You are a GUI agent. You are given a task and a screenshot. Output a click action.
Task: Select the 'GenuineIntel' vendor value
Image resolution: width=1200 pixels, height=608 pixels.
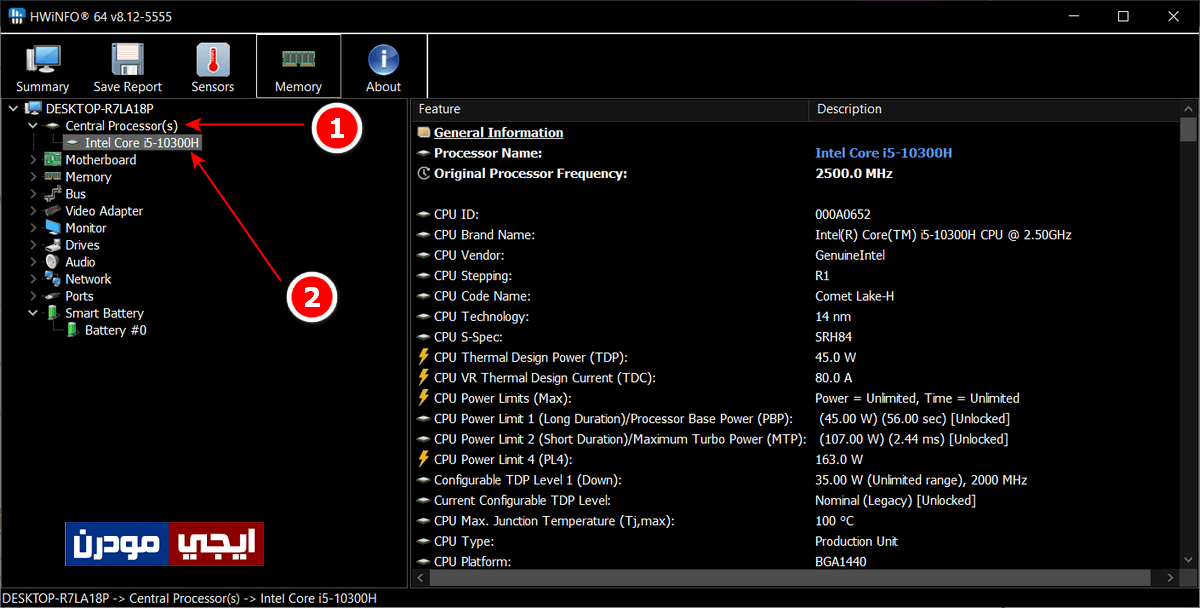[849, 255]
